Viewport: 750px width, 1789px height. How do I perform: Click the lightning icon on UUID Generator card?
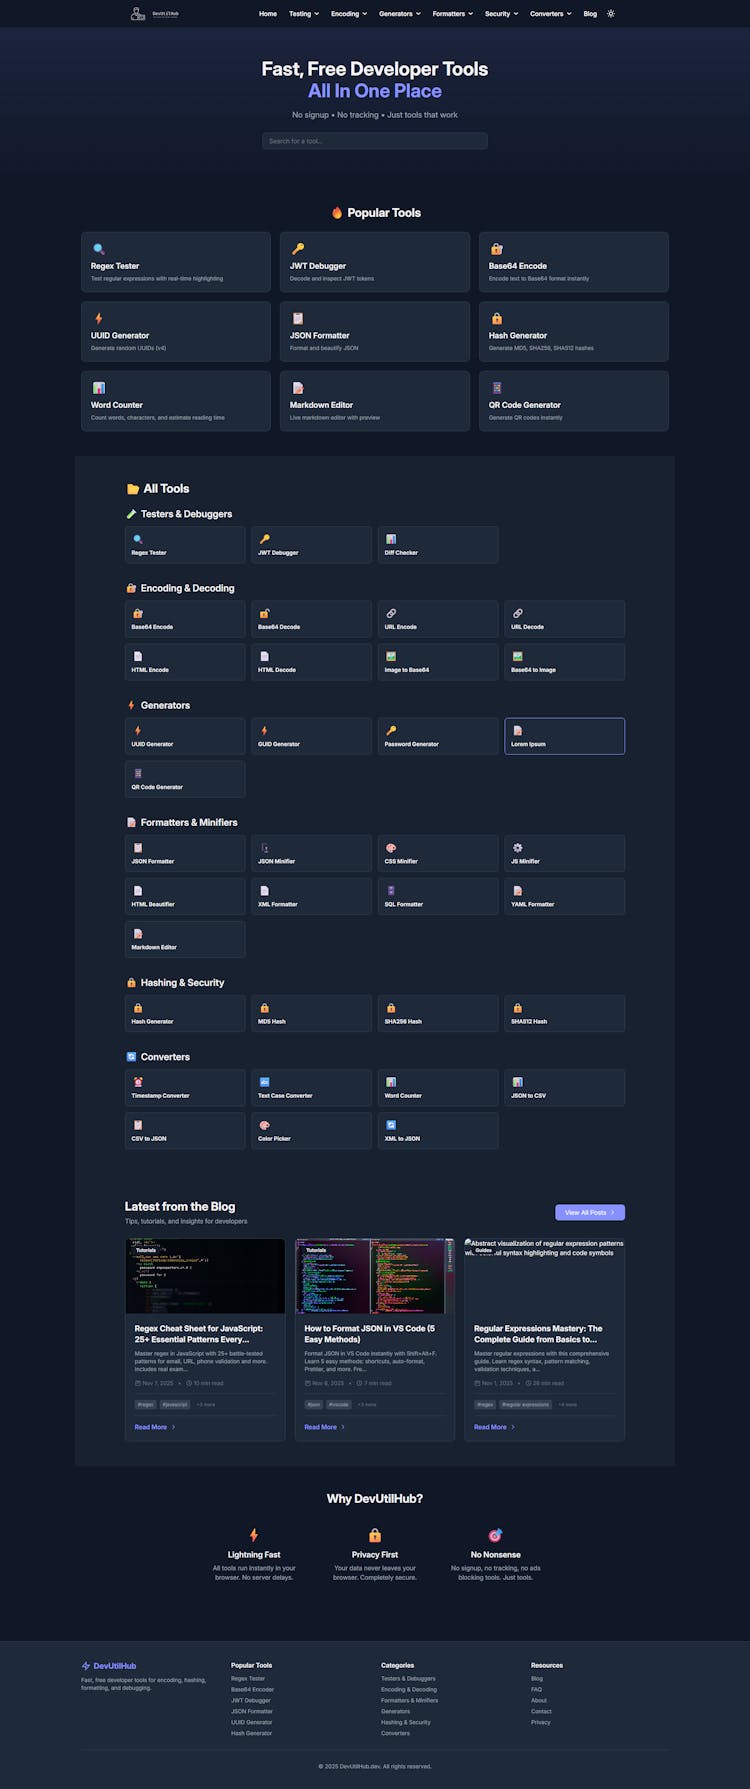tap(98, 319)
